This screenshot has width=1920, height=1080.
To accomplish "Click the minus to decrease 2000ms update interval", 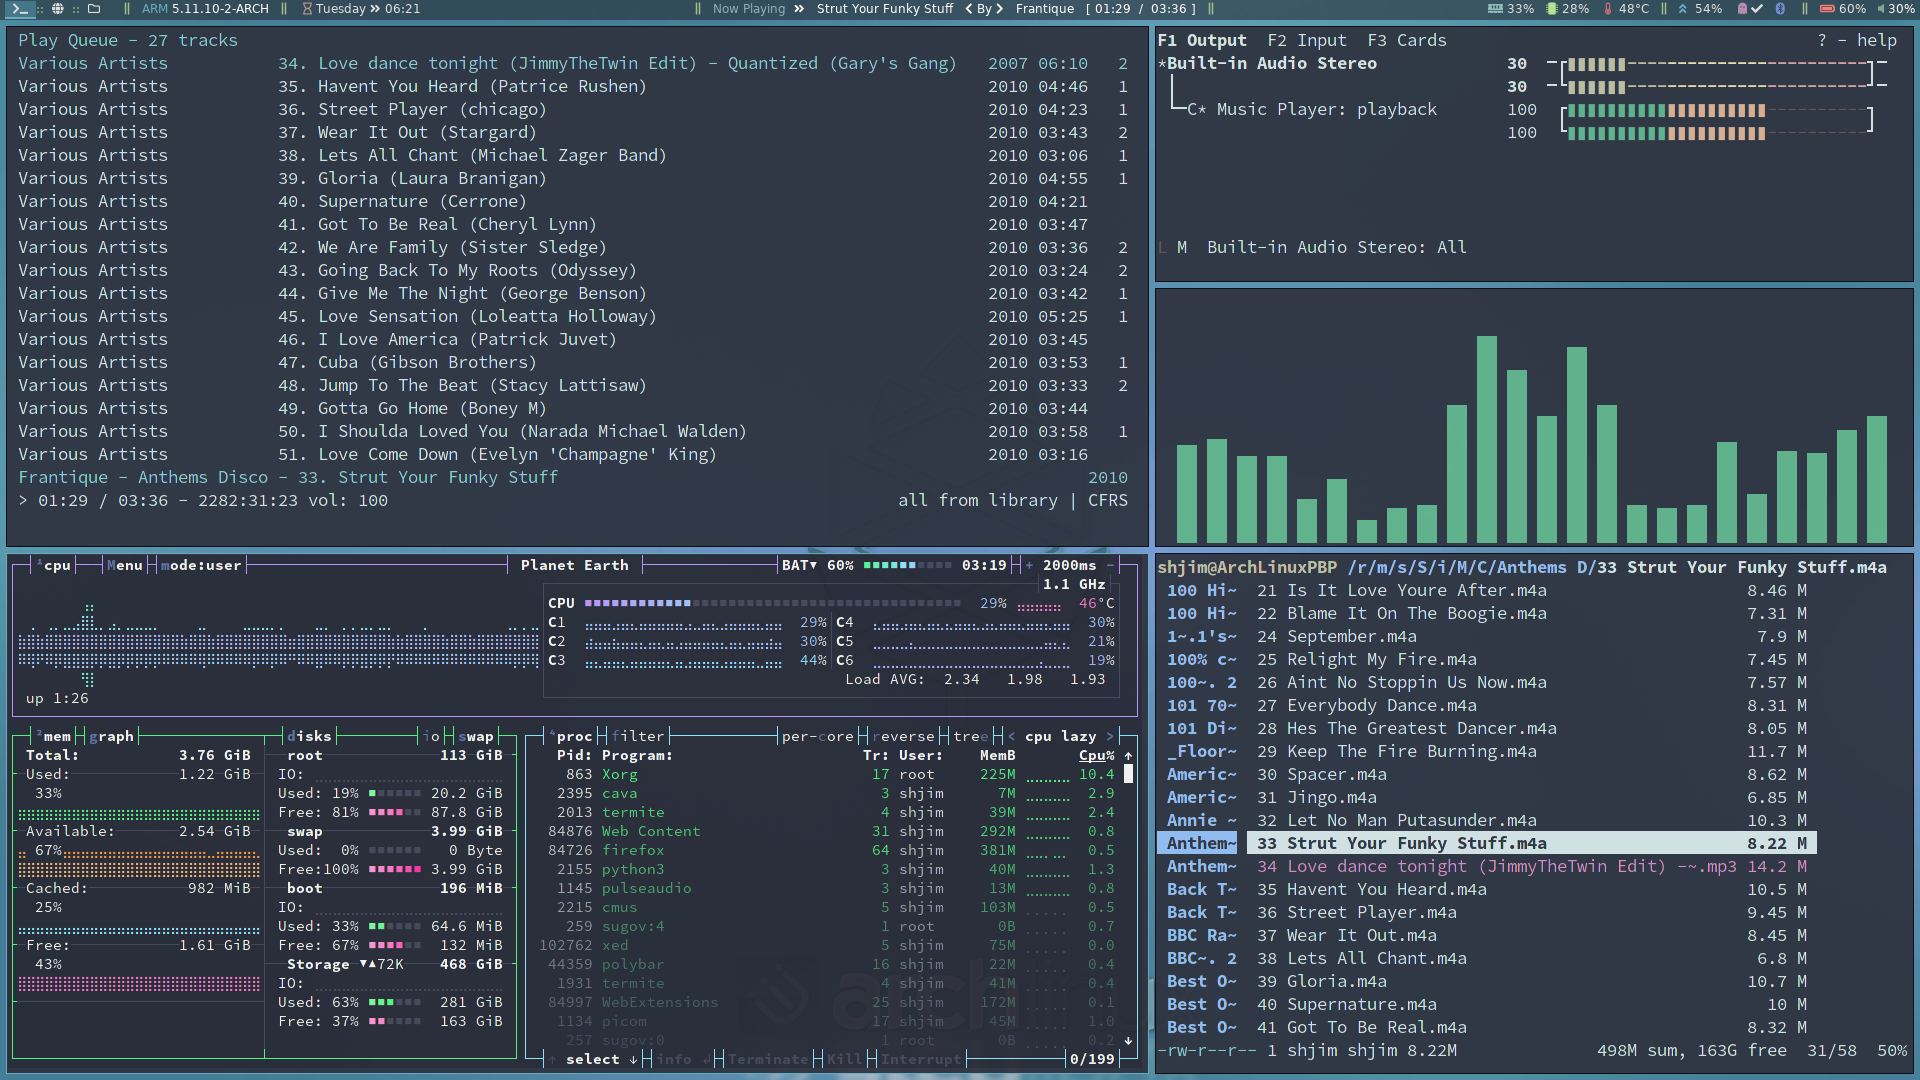I will click(x=1110, y=566).
